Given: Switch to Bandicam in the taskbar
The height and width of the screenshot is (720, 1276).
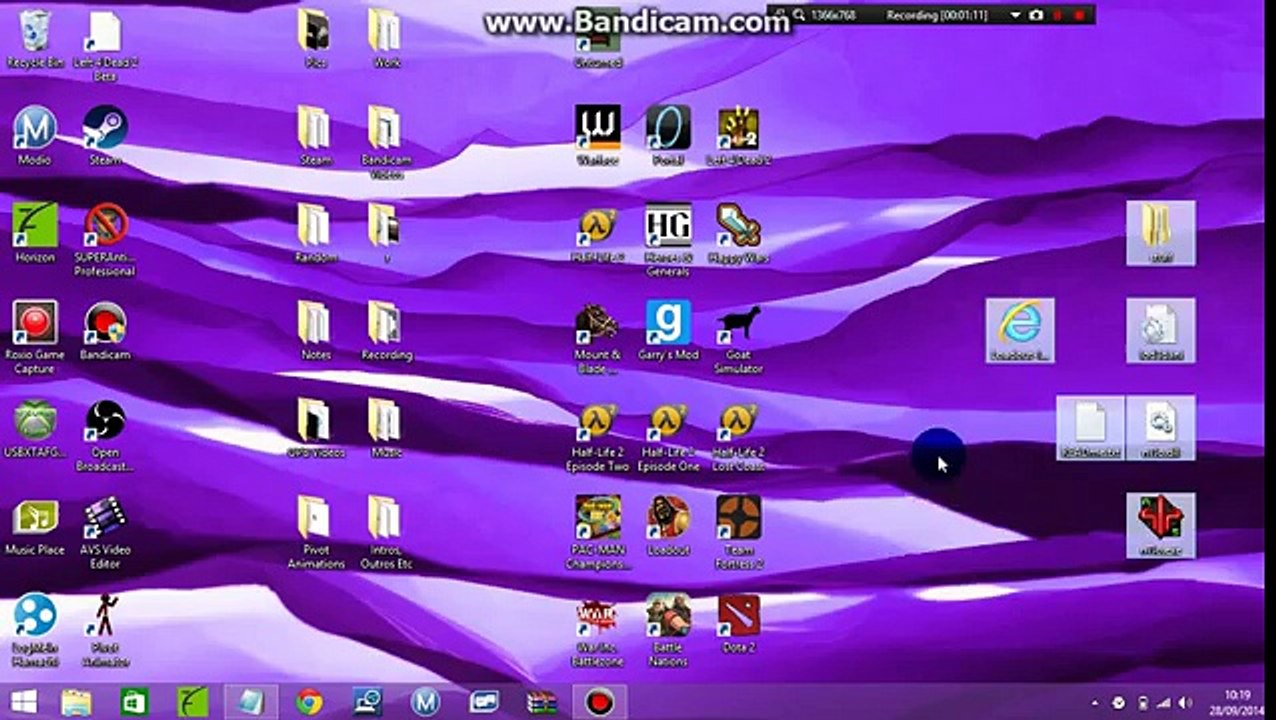Looking at the screenshot, I should click(599, 702).
